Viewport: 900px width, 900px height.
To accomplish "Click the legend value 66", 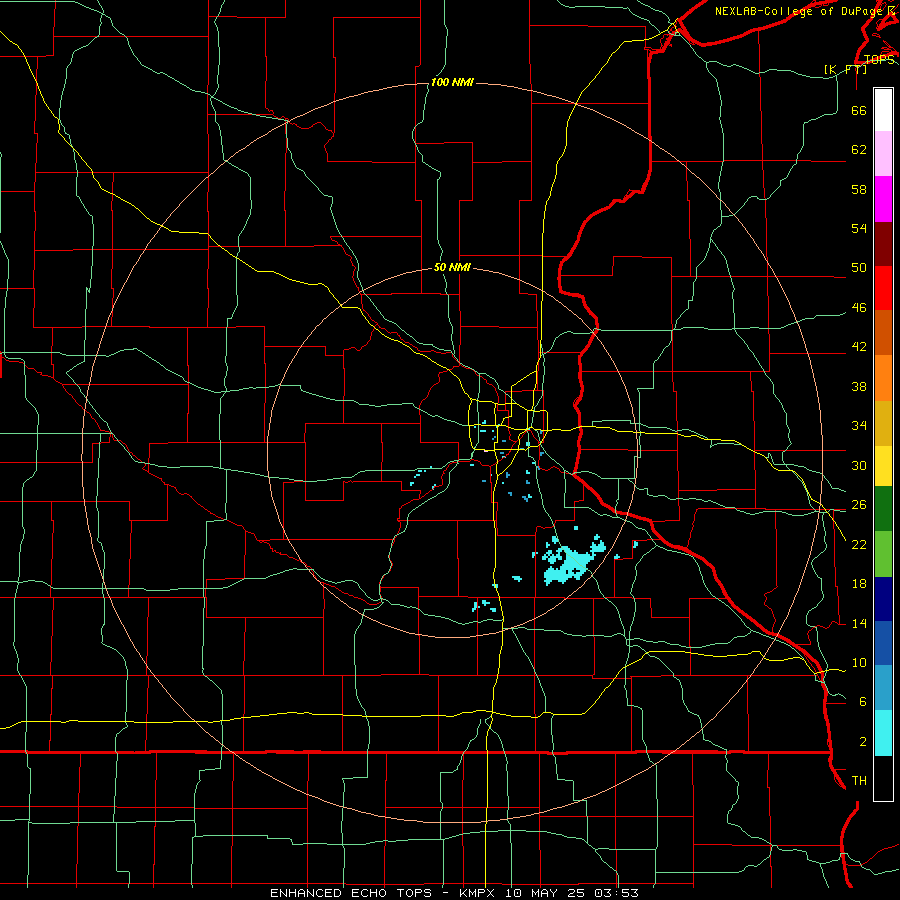I will [x=859, y=111].
